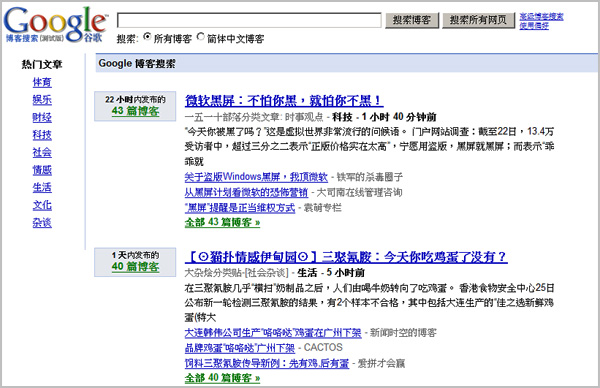Click source text 爱拼才会赢
600x388 pixels.
(381, 363)
